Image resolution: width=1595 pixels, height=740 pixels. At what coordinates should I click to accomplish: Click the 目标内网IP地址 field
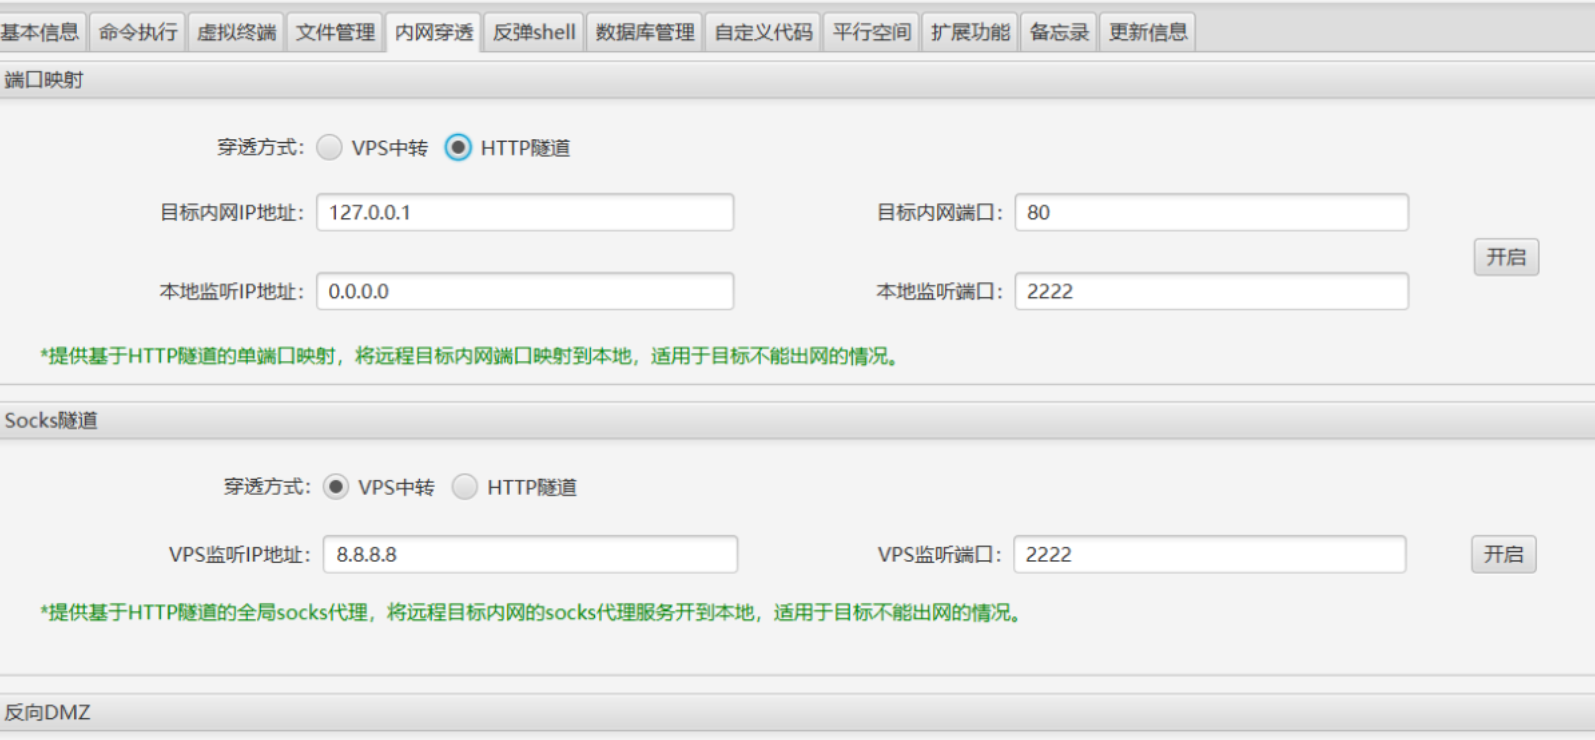pyautogui.click(x=525, y=212)
